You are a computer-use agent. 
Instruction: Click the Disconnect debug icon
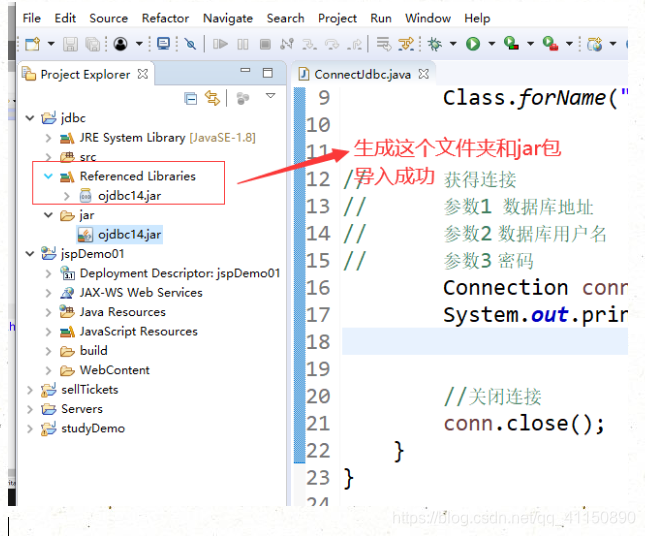point(287,44)
